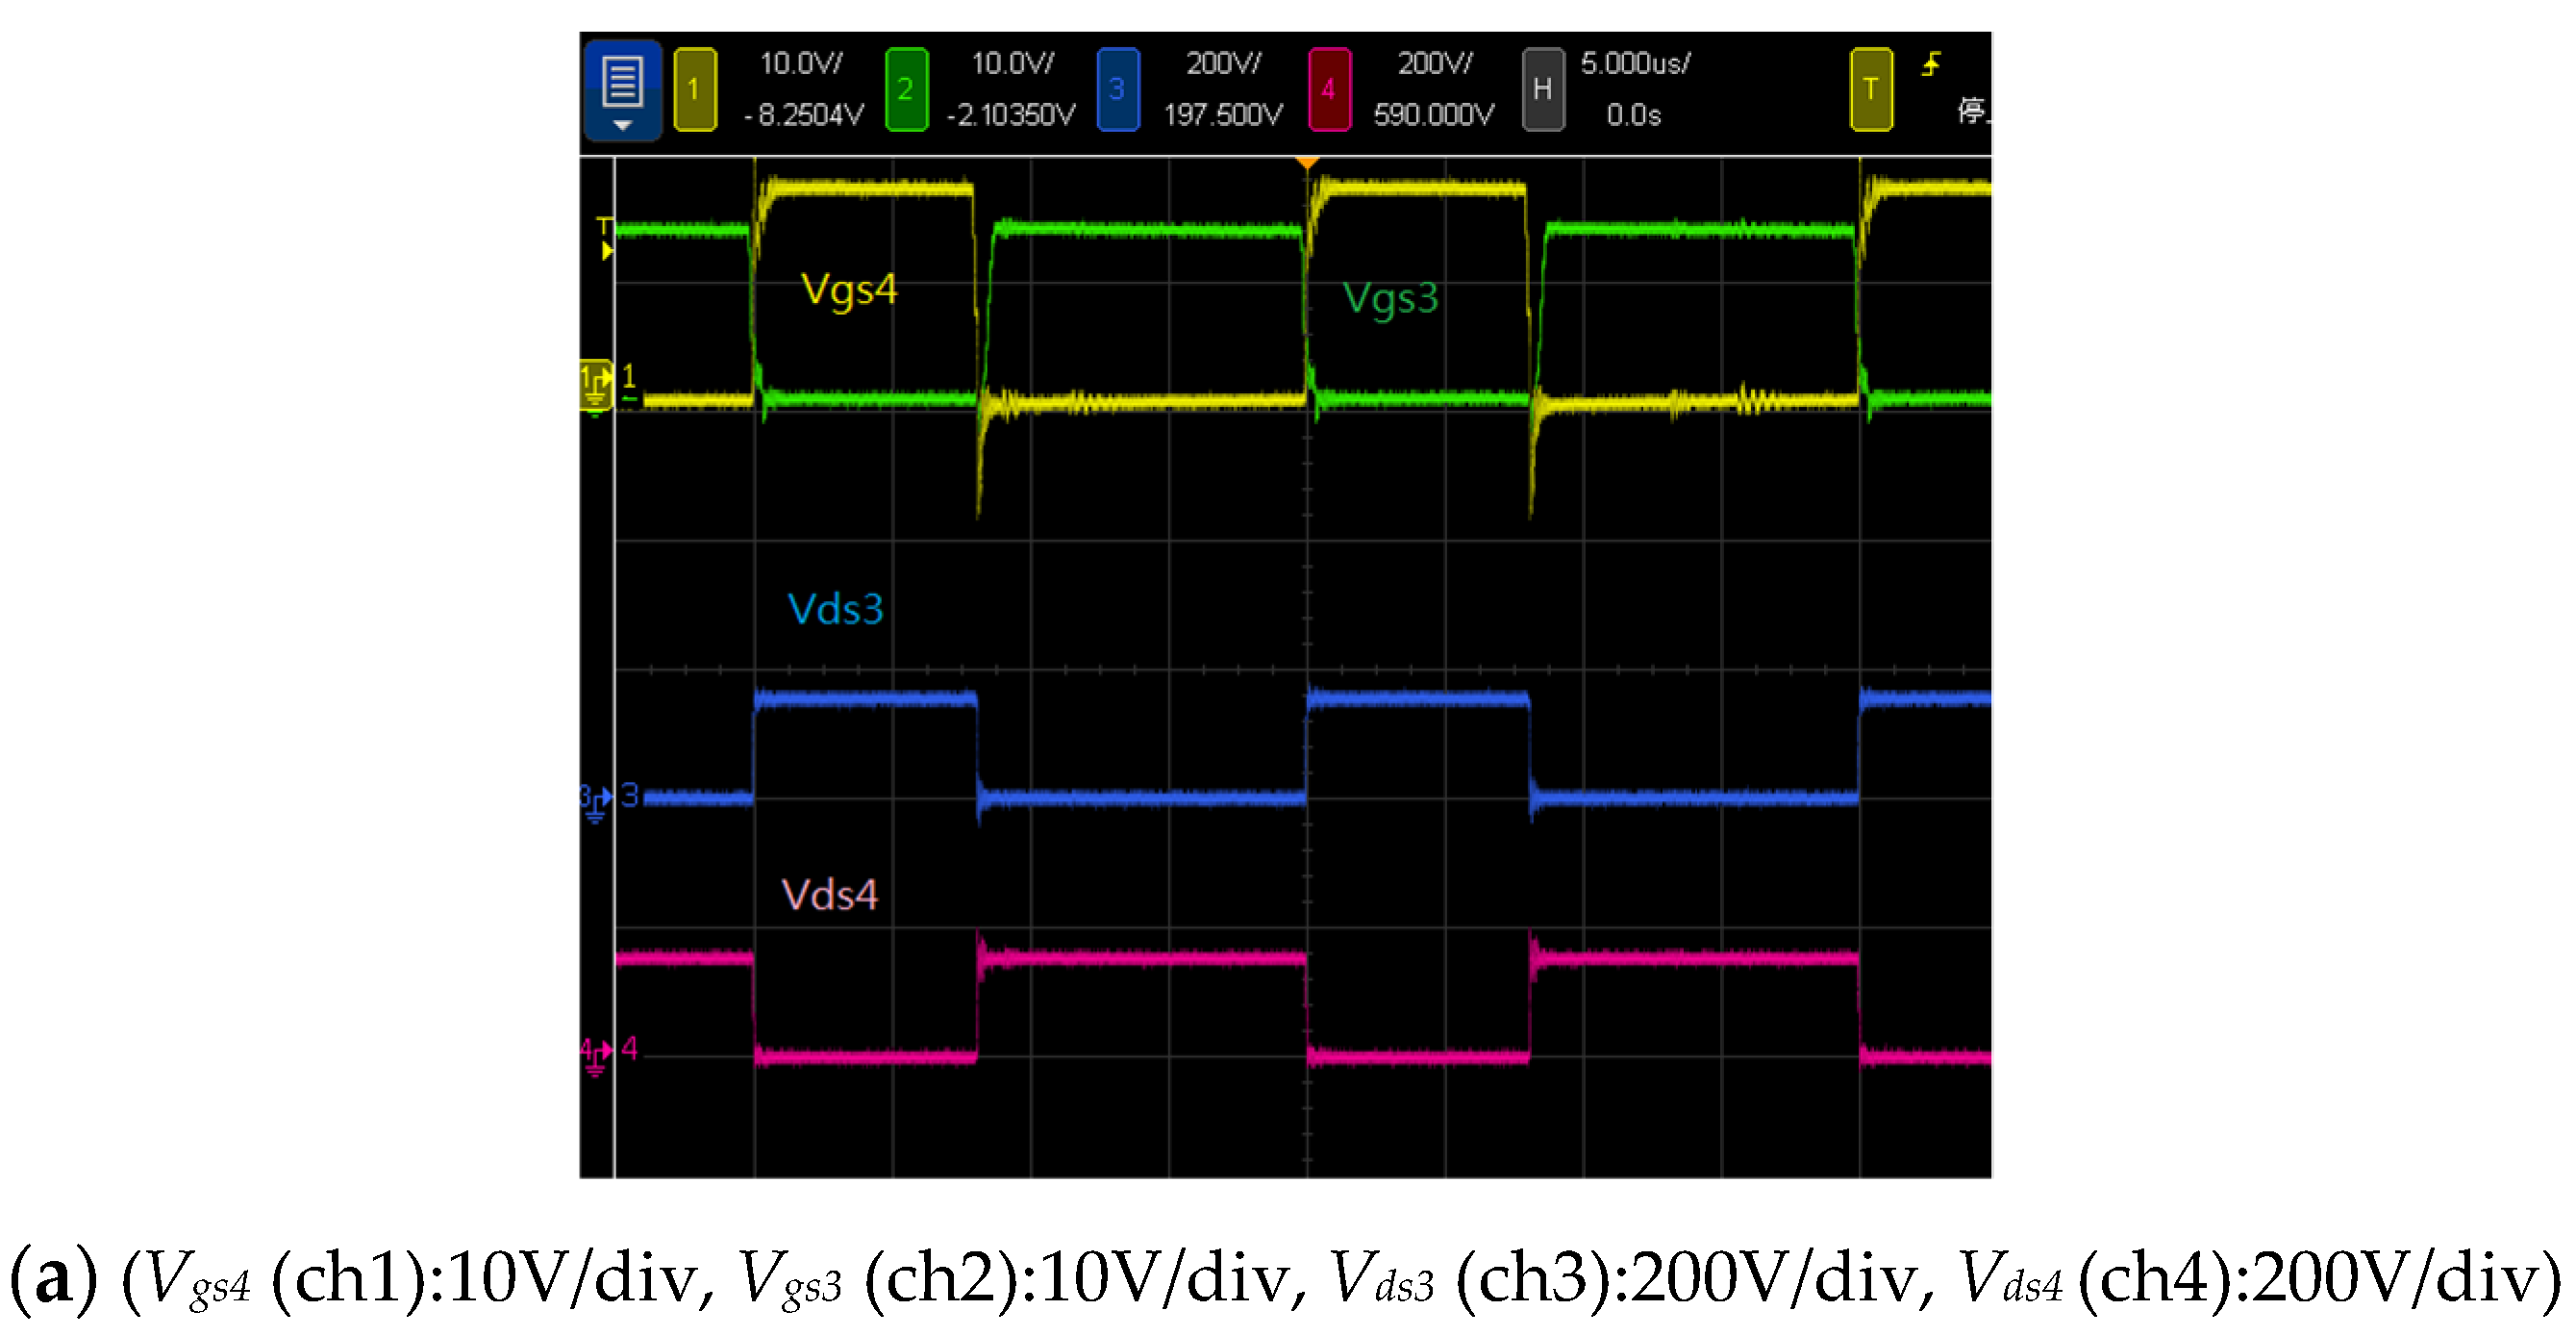The height and width of the screenshot is (1336, 2576).
Task: Click the orange trigger time marker
Action: (x=1307, y=162)
